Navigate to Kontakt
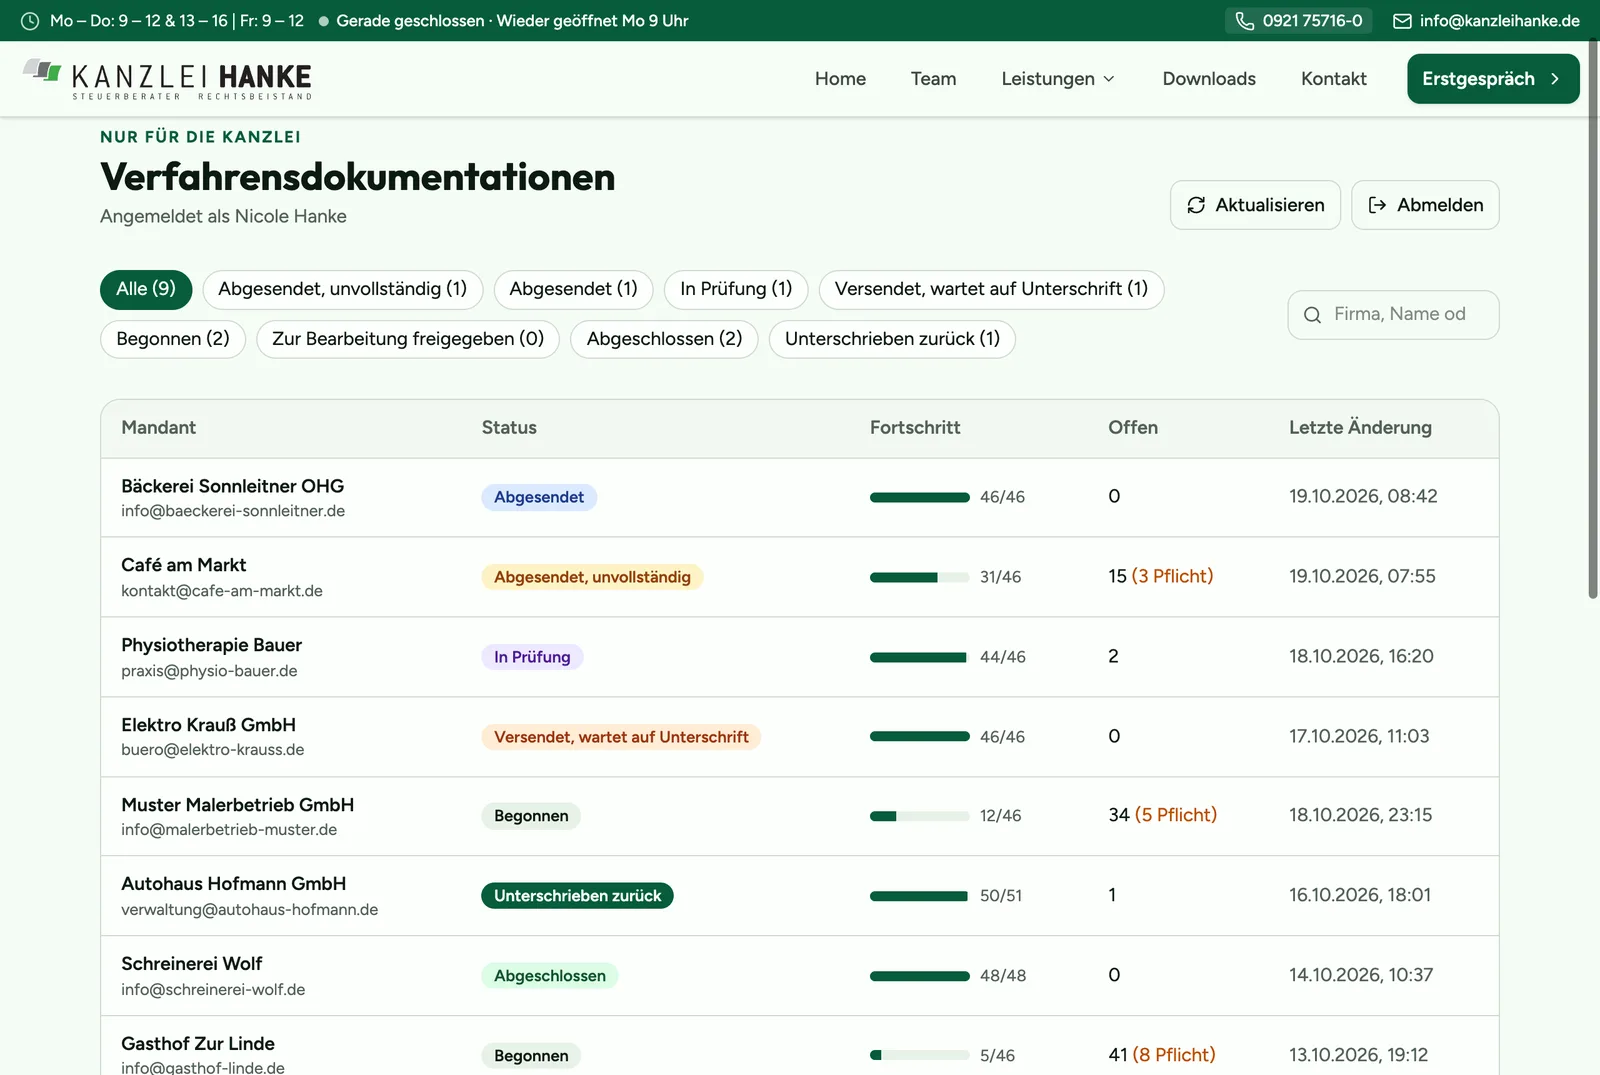 1333,79
